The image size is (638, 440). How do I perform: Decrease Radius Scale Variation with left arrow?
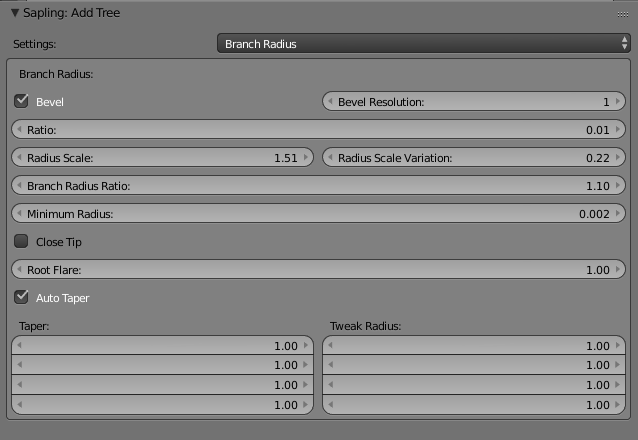330,158
